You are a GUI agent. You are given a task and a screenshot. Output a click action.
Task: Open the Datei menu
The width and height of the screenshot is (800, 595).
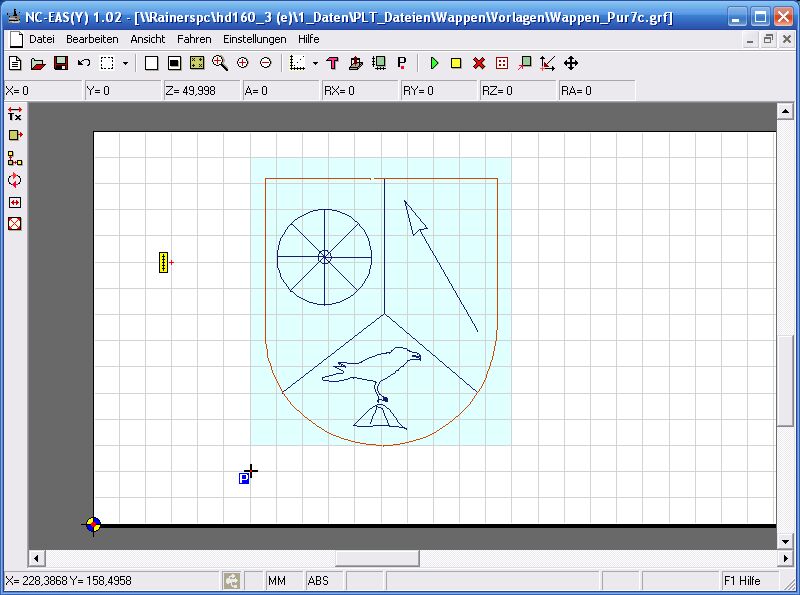[x=42, y=39]
